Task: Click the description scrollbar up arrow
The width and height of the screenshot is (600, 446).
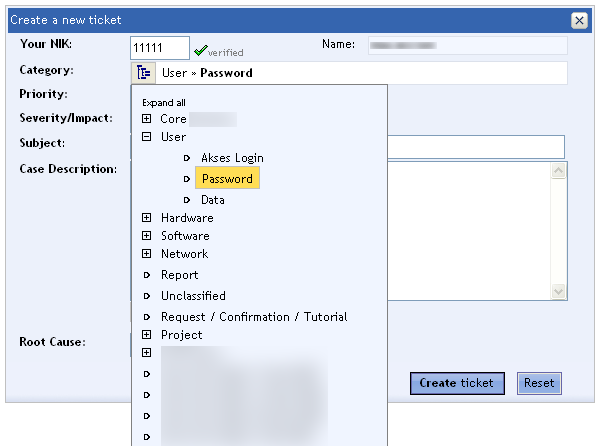Action: [559, 171]
